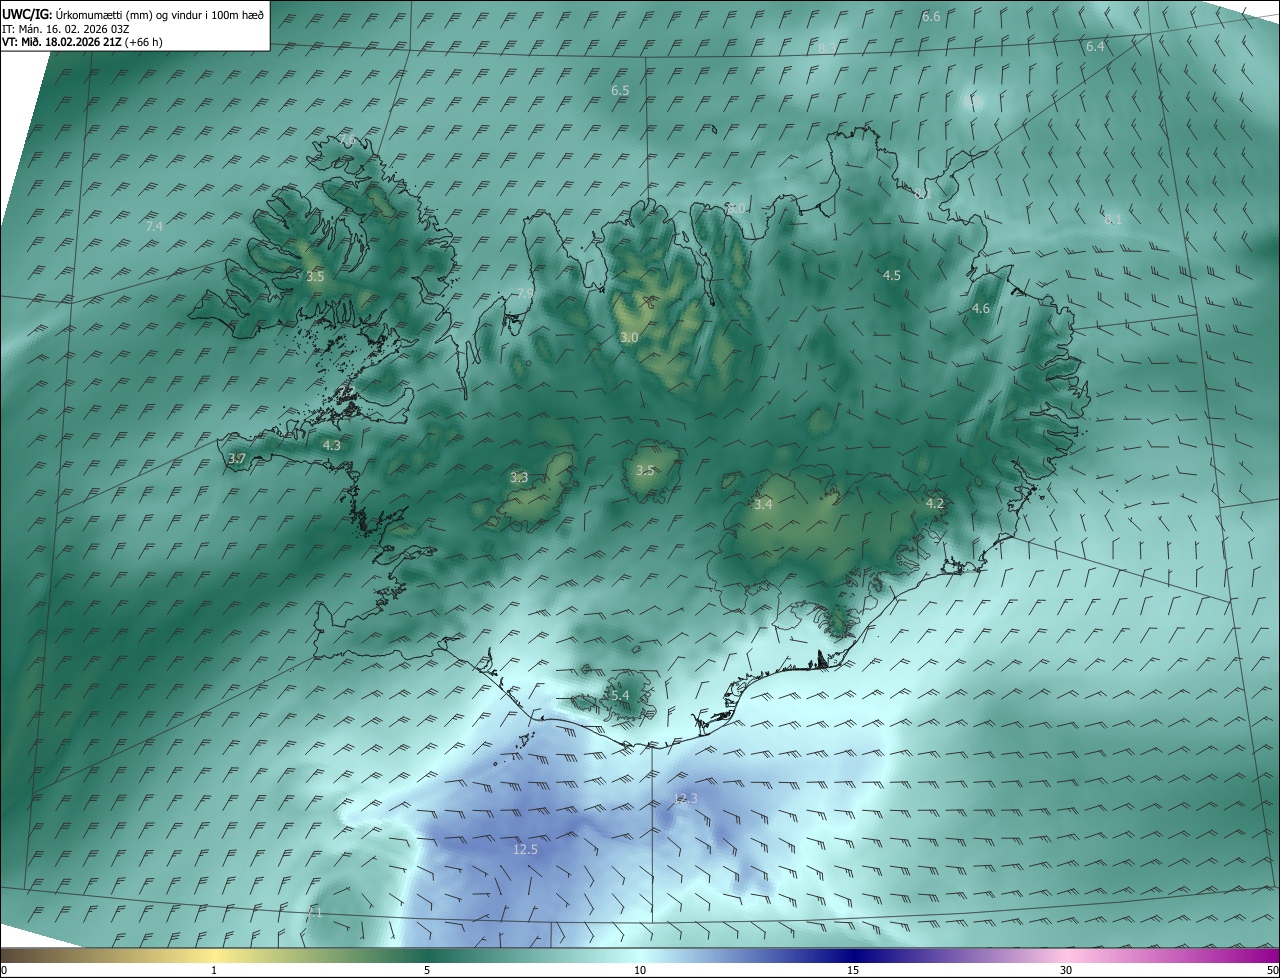Select the color scale label 30

point(1066,970)
